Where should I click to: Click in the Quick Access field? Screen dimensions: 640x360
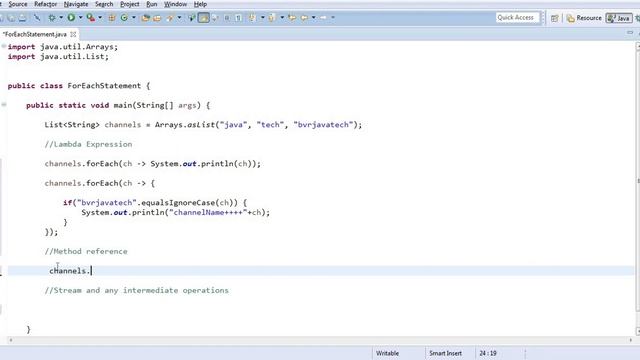coord(517,18)
